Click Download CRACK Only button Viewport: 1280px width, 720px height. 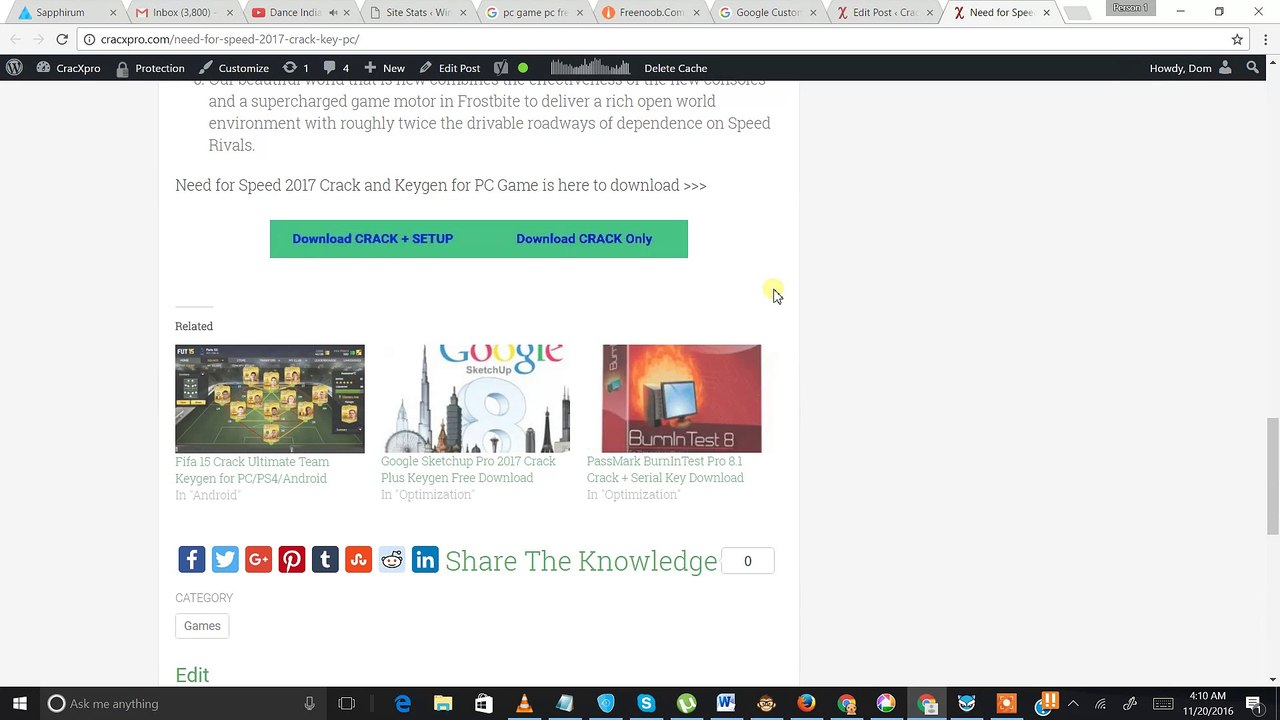pos(584,239)
